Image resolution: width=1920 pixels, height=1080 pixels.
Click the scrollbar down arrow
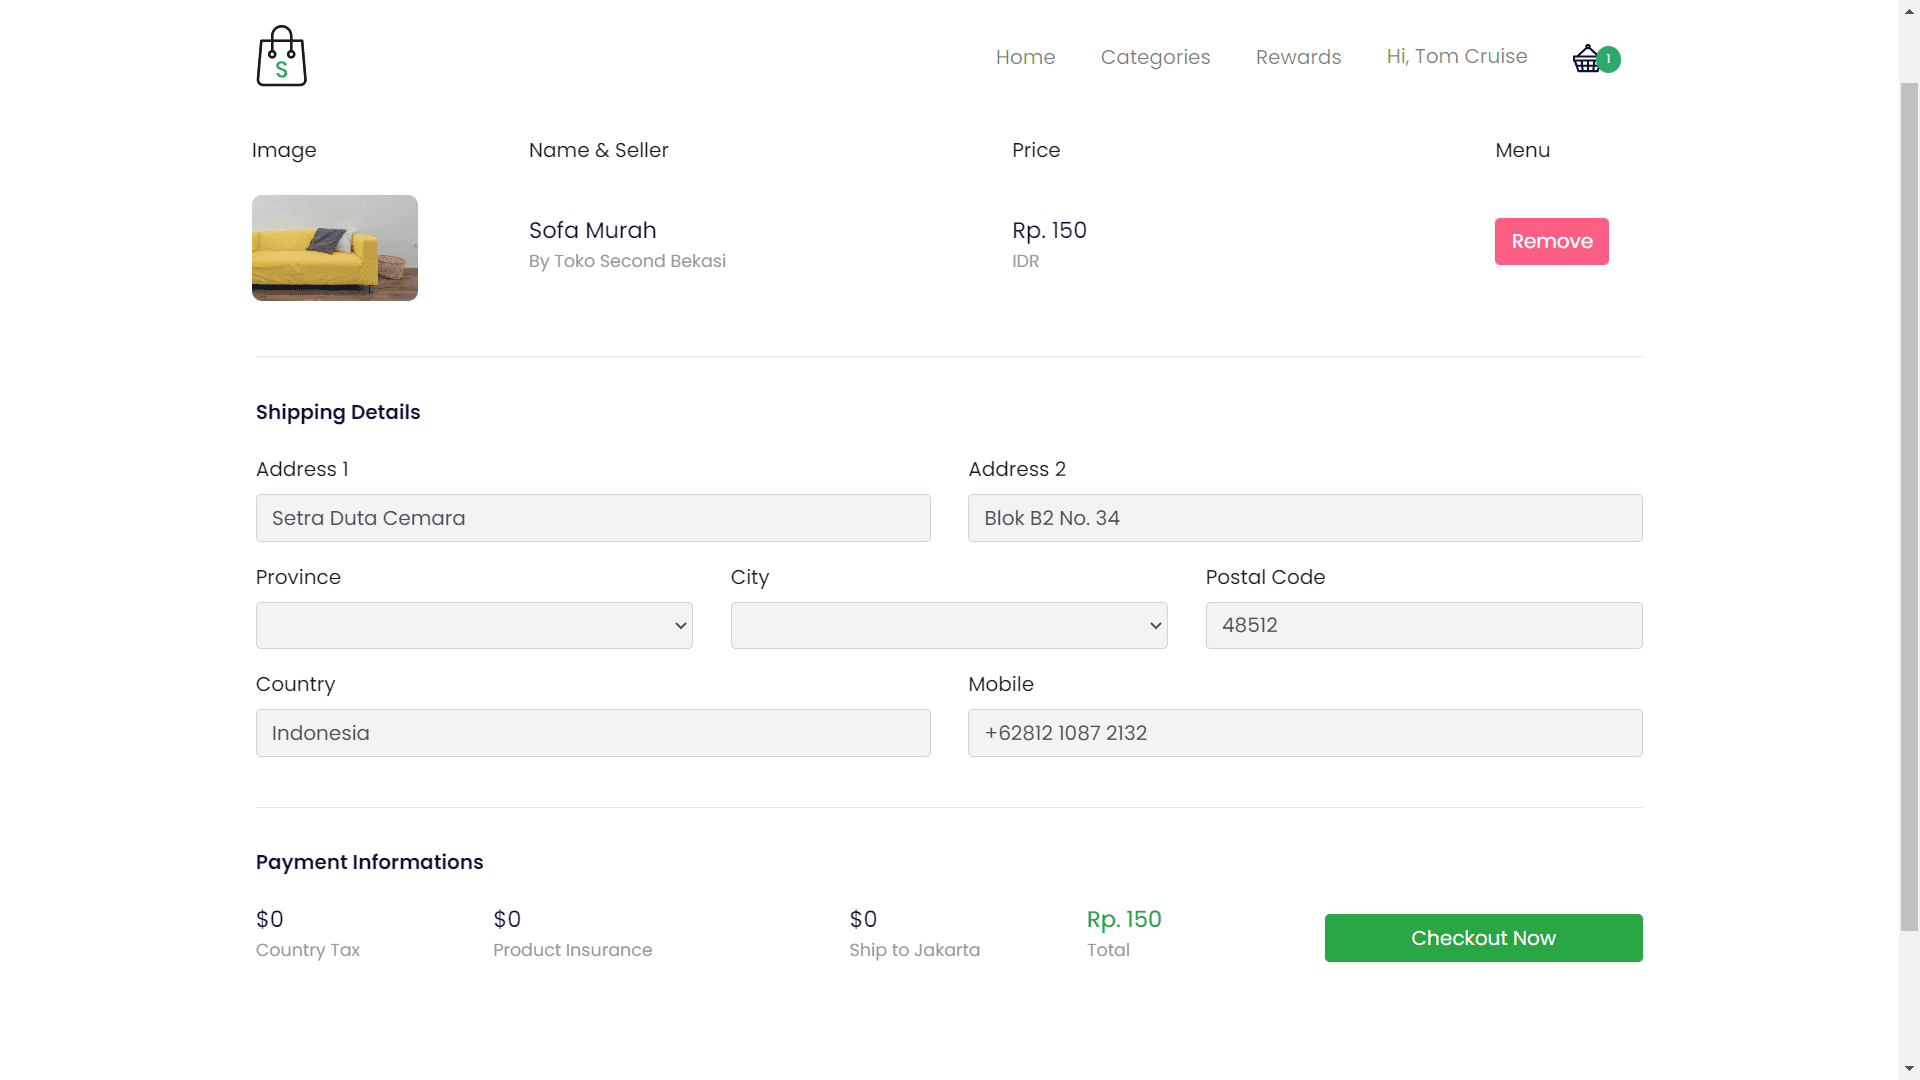coord(1909,1069)
